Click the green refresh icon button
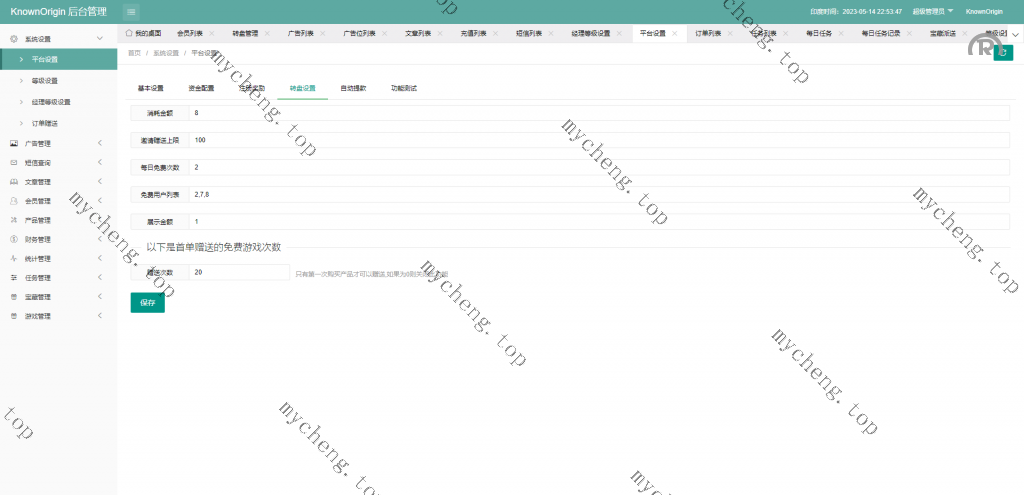Screen dimensions: 1024x495 1003,53
